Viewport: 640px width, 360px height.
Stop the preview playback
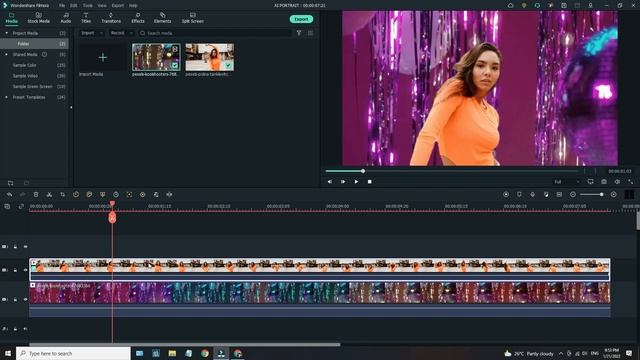(369, 182)
